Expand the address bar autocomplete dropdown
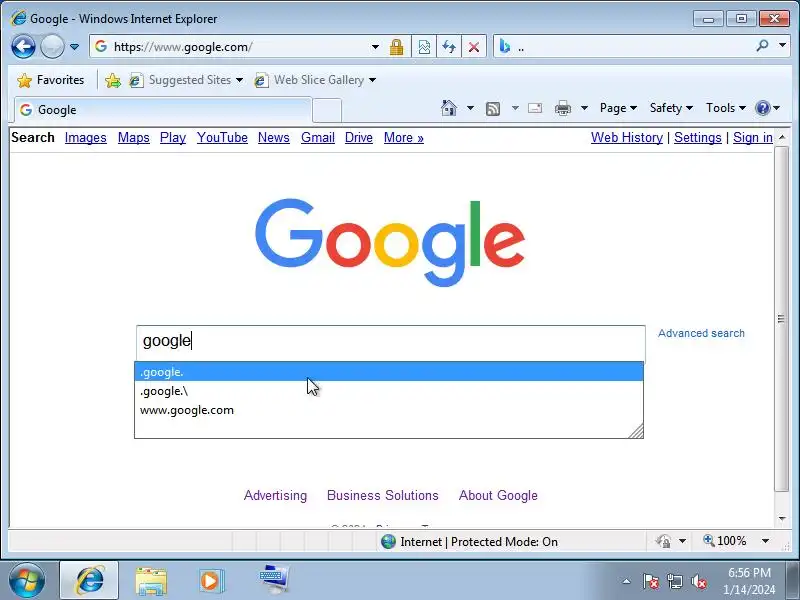This screenshot has height=600, width=800. [x=376, y=47]
